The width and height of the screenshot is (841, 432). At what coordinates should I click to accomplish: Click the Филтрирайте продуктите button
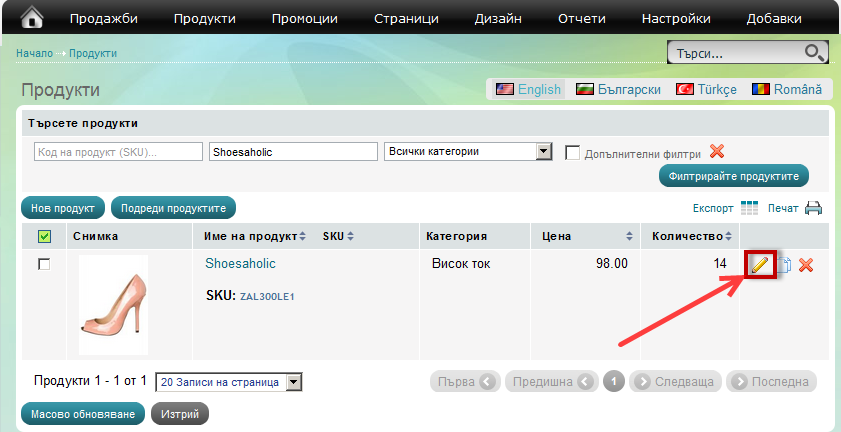tap(733, 175)
